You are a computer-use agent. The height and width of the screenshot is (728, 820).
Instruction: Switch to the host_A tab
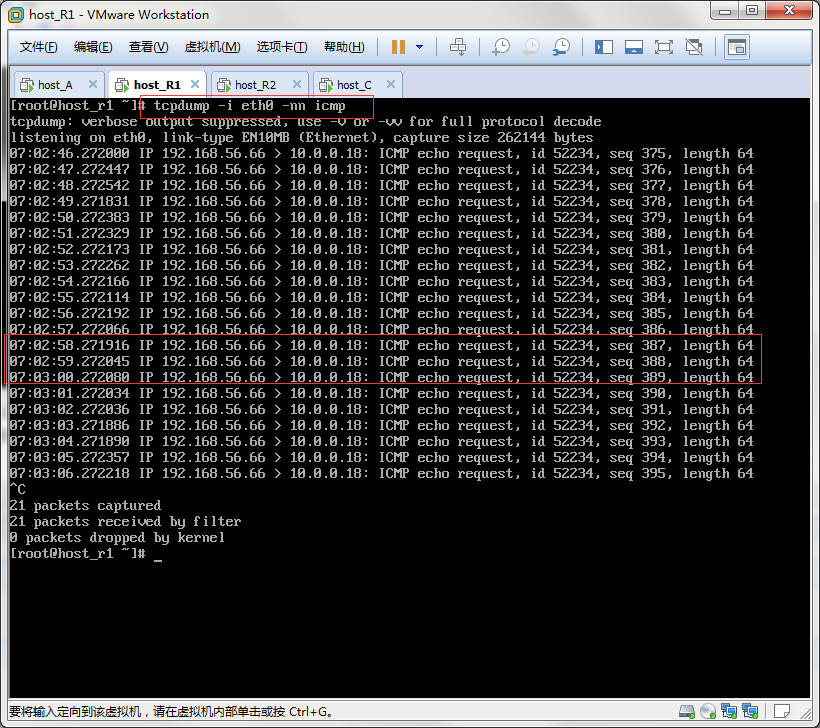55,85
